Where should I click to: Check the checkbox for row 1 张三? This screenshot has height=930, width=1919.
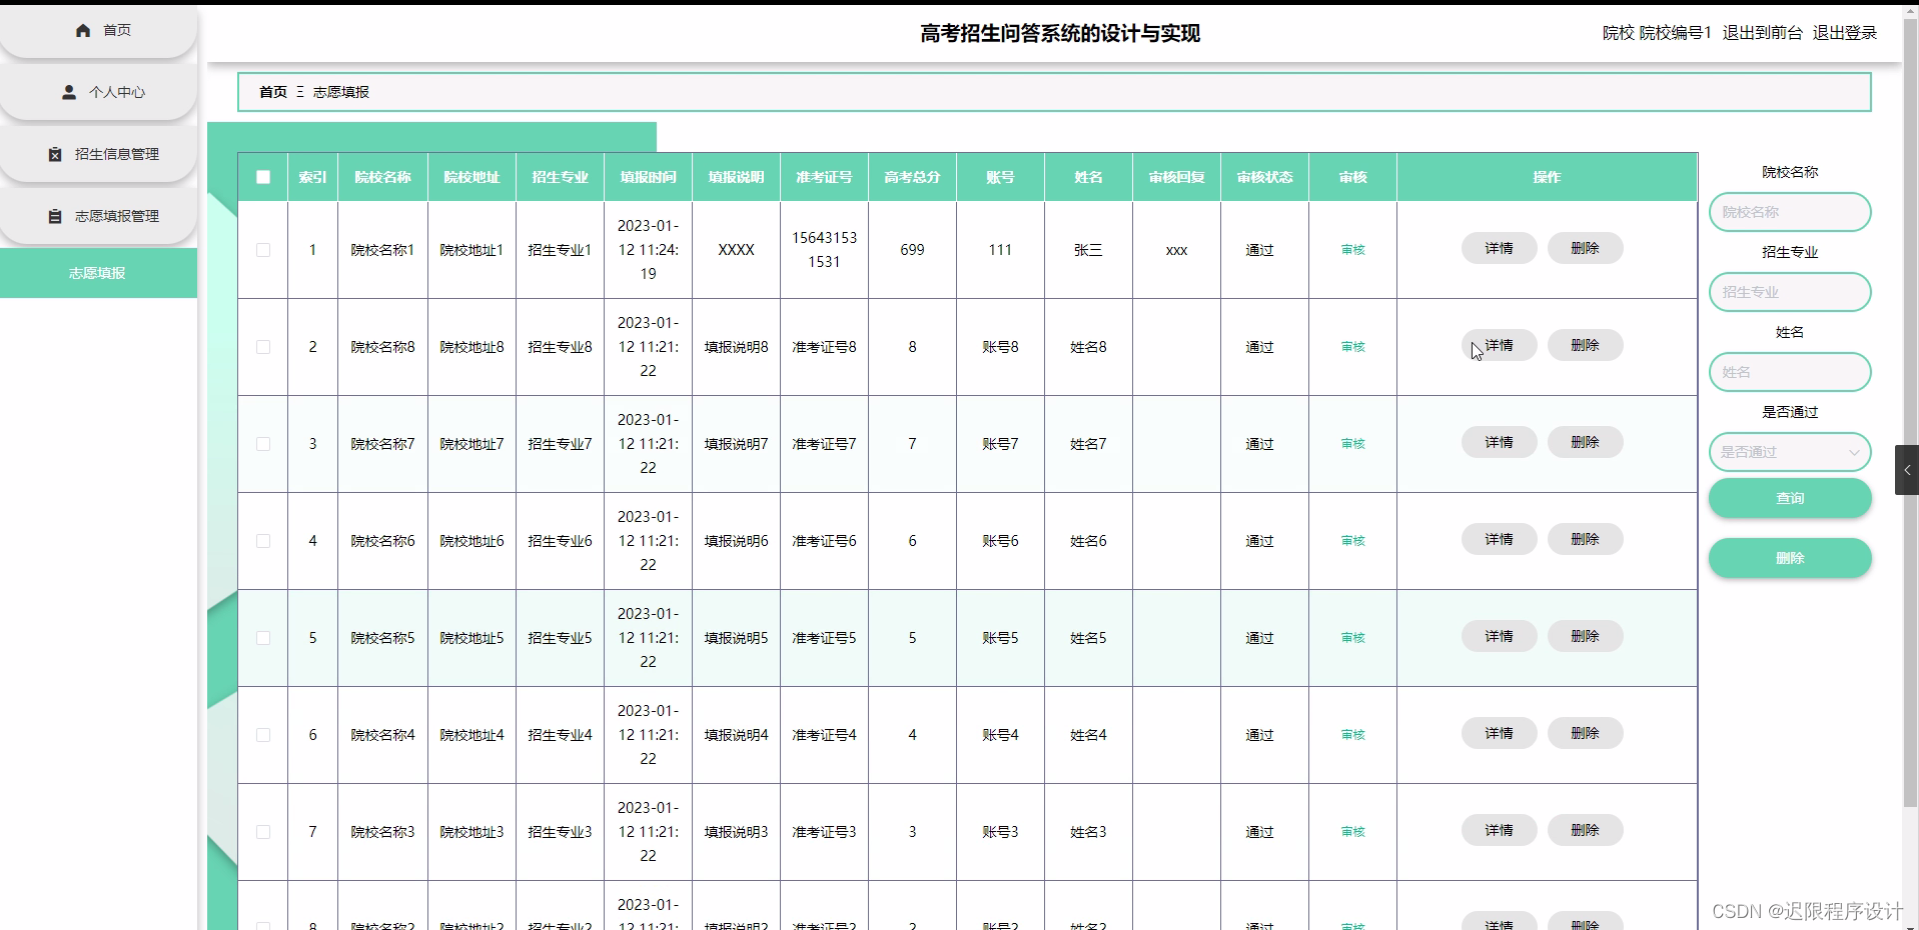pos(263,250)
